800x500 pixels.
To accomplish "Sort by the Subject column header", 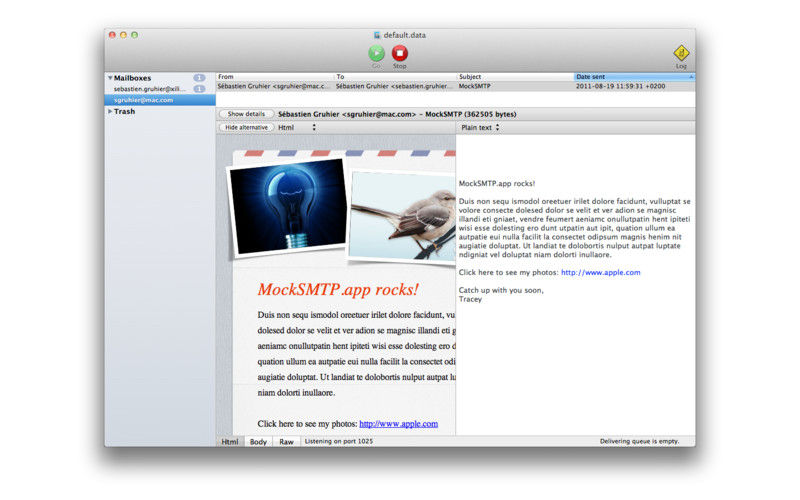I will pyautogui.click(x=515, y=77).
